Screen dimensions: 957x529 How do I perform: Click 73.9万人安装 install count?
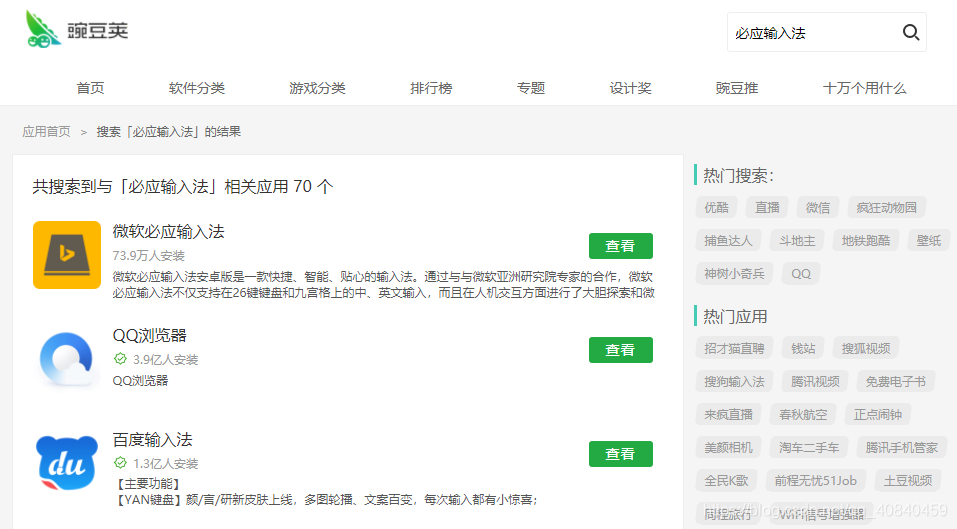click(148, 255)
